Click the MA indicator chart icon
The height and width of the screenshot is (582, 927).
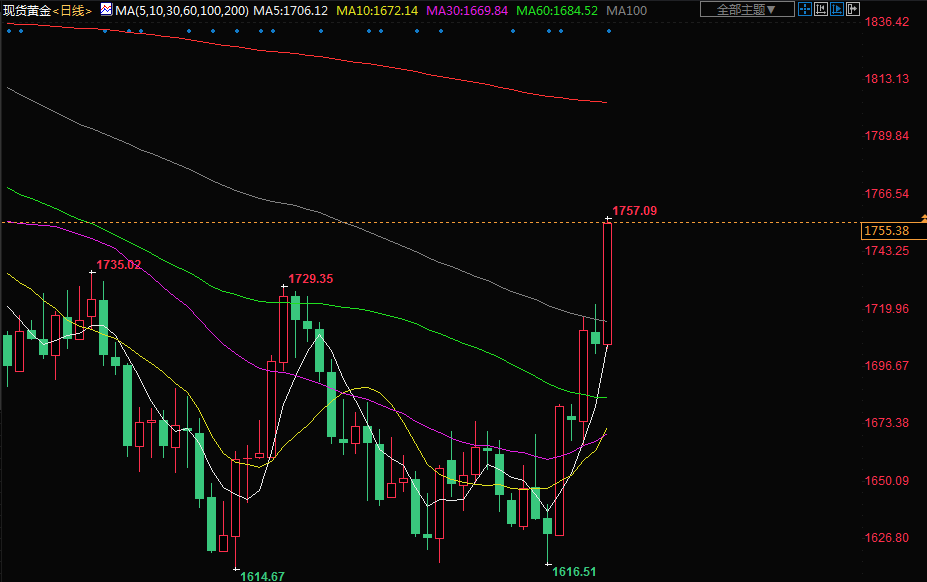pyautogui.click(x=106, y=9)
